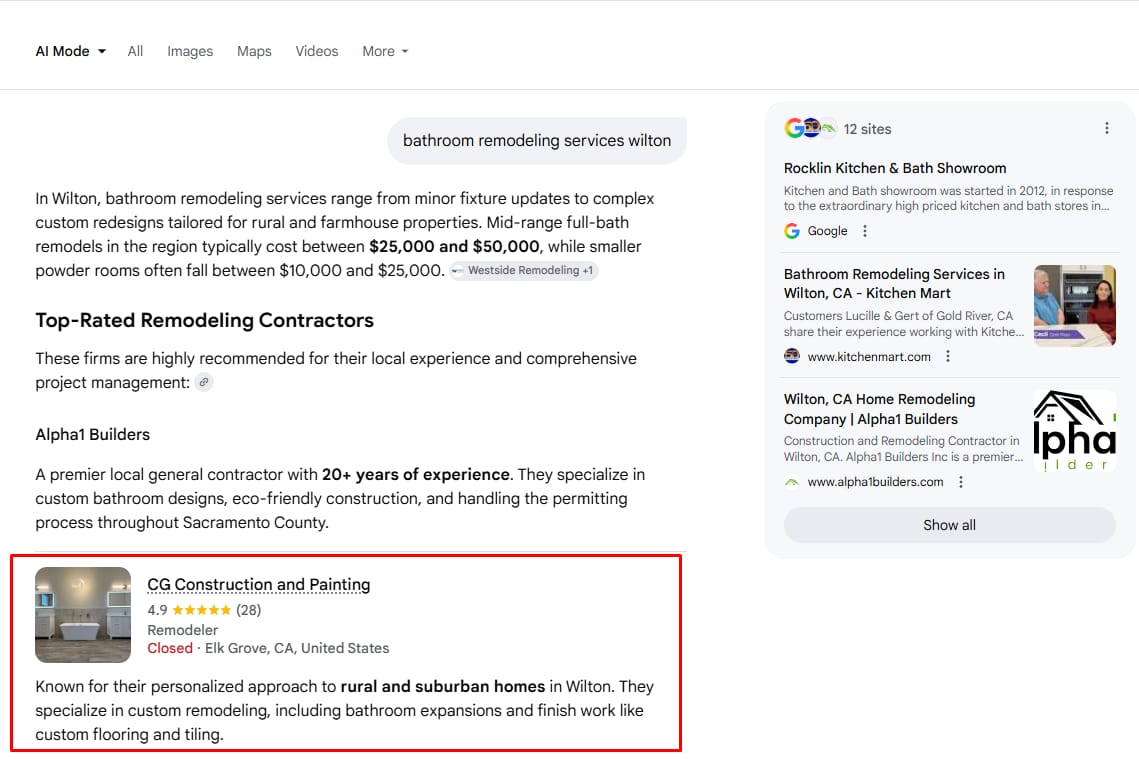This screenshot has height=759, width=1139.
Task: Click bold '$25,000 and $50,000' price text
Action: point(455,246)
